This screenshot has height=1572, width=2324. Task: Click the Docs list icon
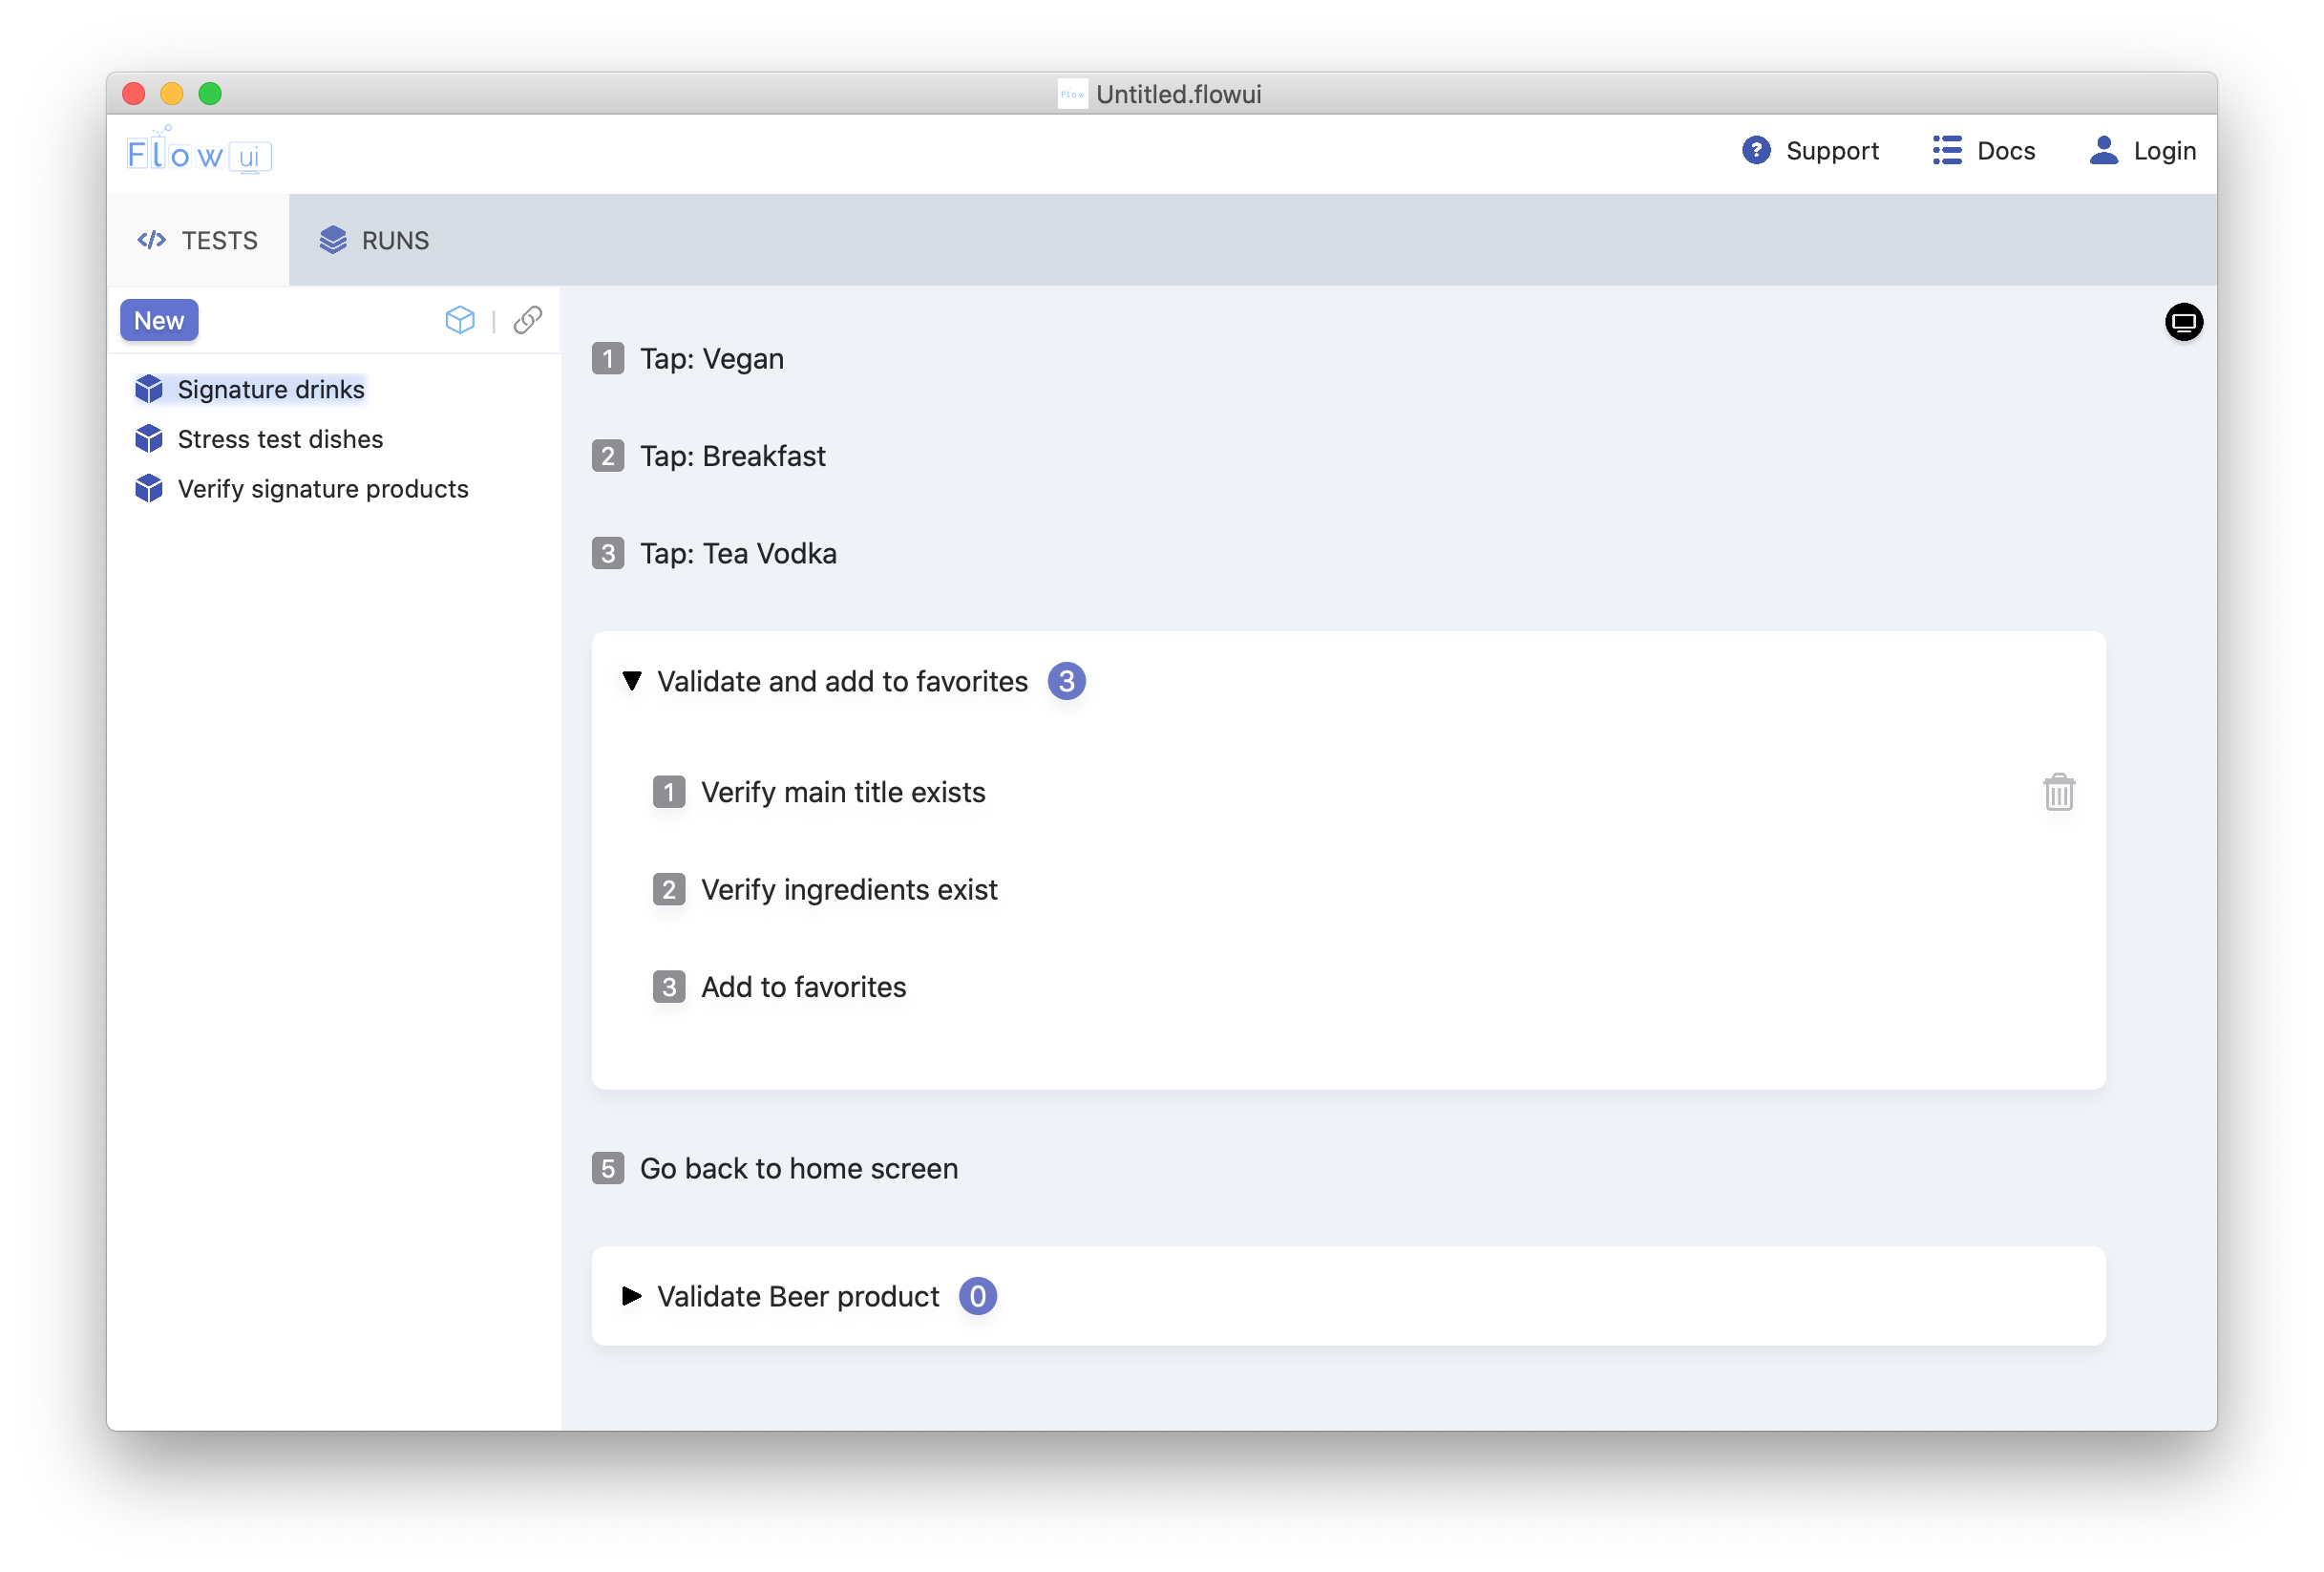point(1946,151)
